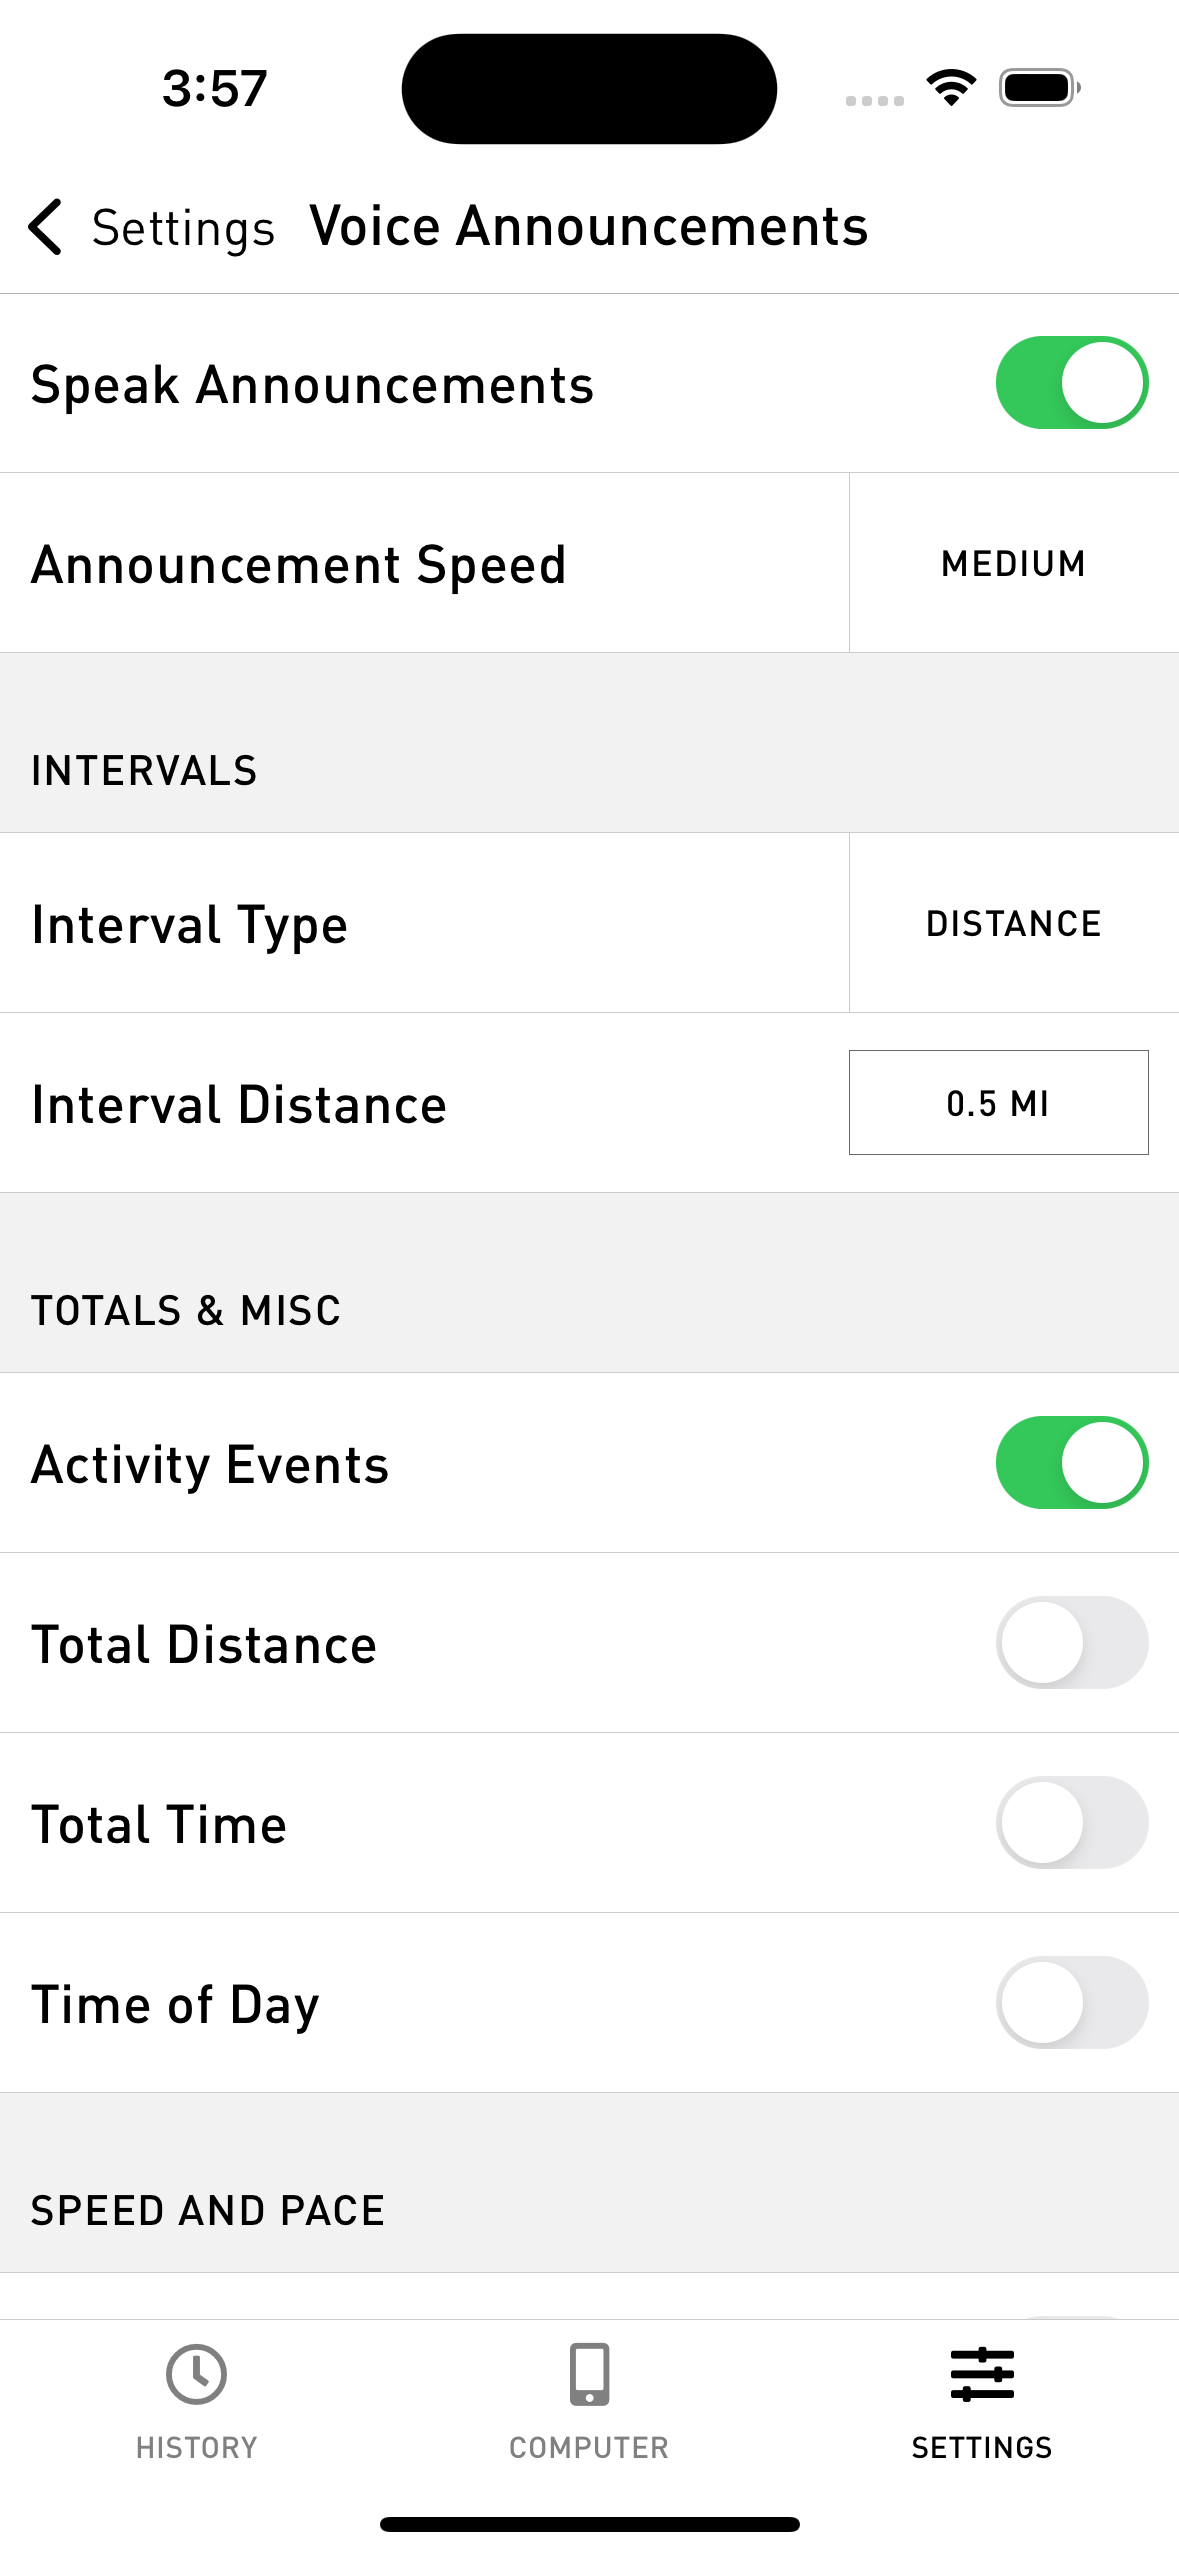The image size is (1179, 2556).
Task: Disable the Speak Announcements switch
Action: tap(1071, 383)
